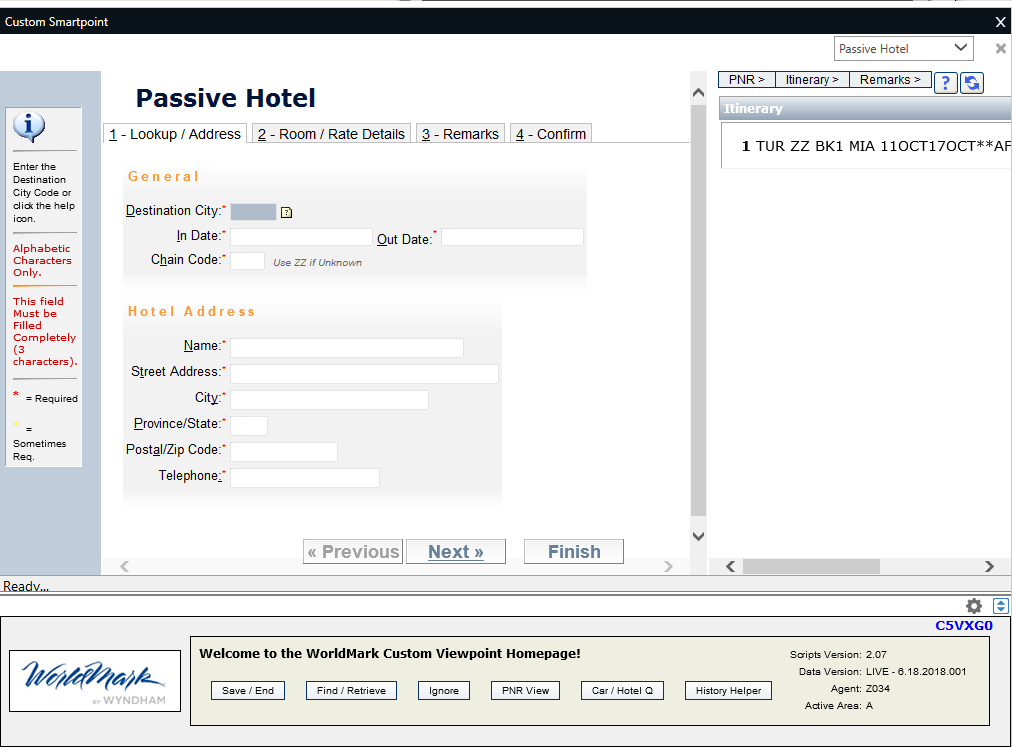Expand the Remarks section
This screenshot has width=1012, height=747.
(889, 79)
